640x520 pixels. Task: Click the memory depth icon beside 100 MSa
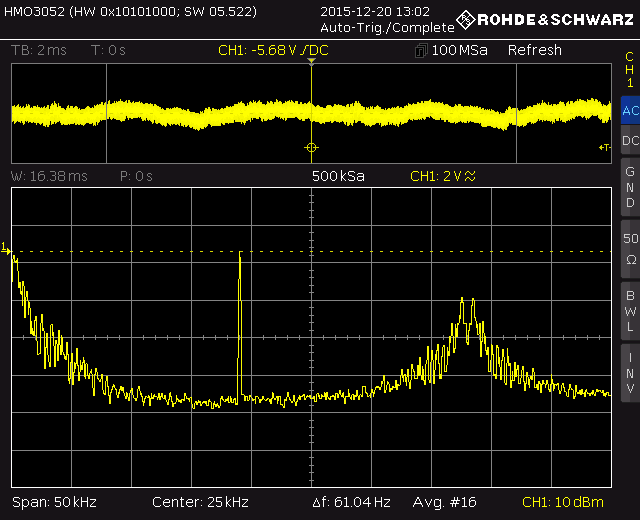(420, 51)
